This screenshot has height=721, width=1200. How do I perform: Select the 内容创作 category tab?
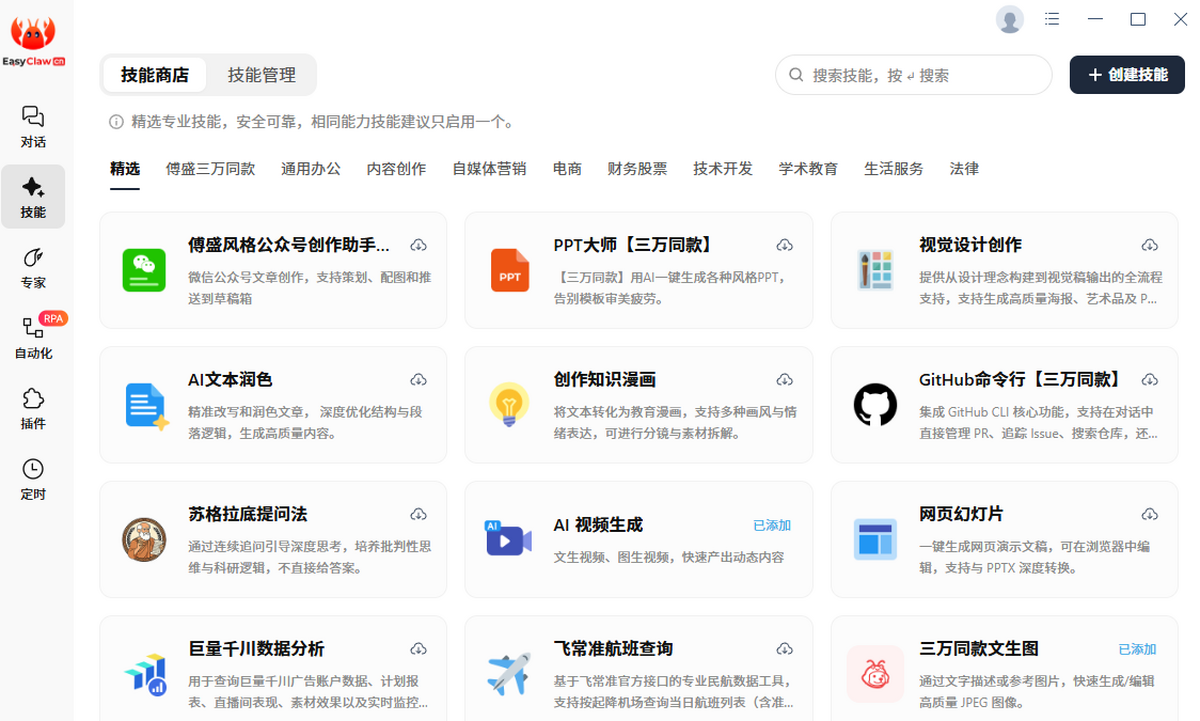click(x=396, y=169)
